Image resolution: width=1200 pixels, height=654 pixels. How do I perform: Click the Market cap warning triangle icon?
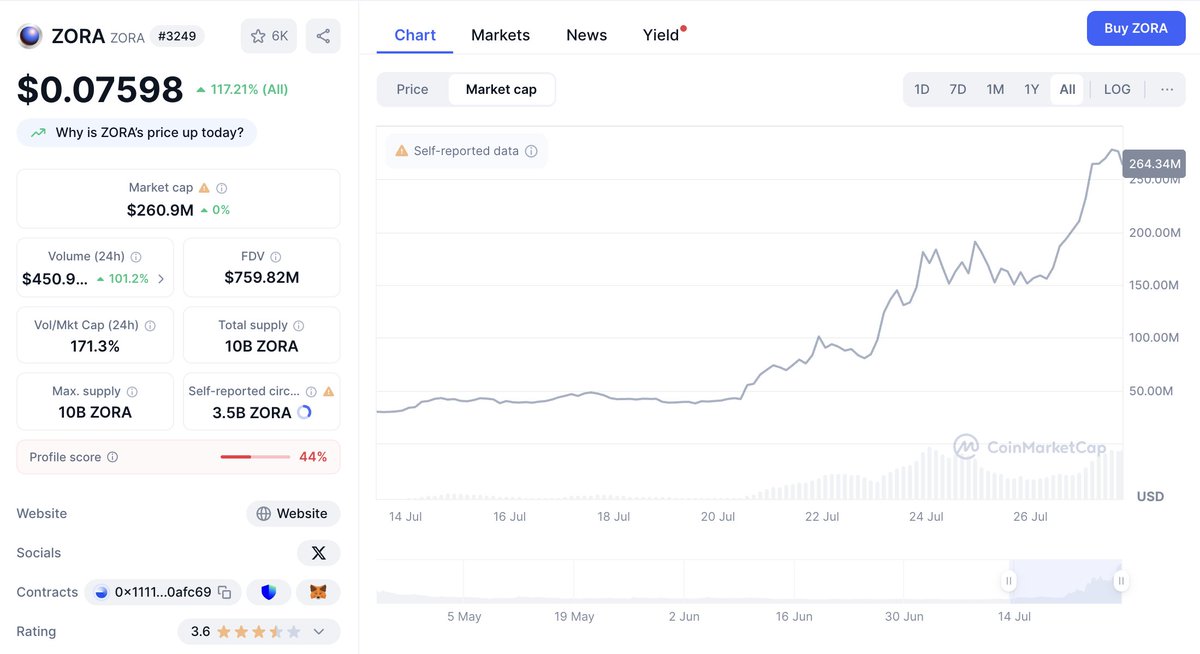pos(204,188)
